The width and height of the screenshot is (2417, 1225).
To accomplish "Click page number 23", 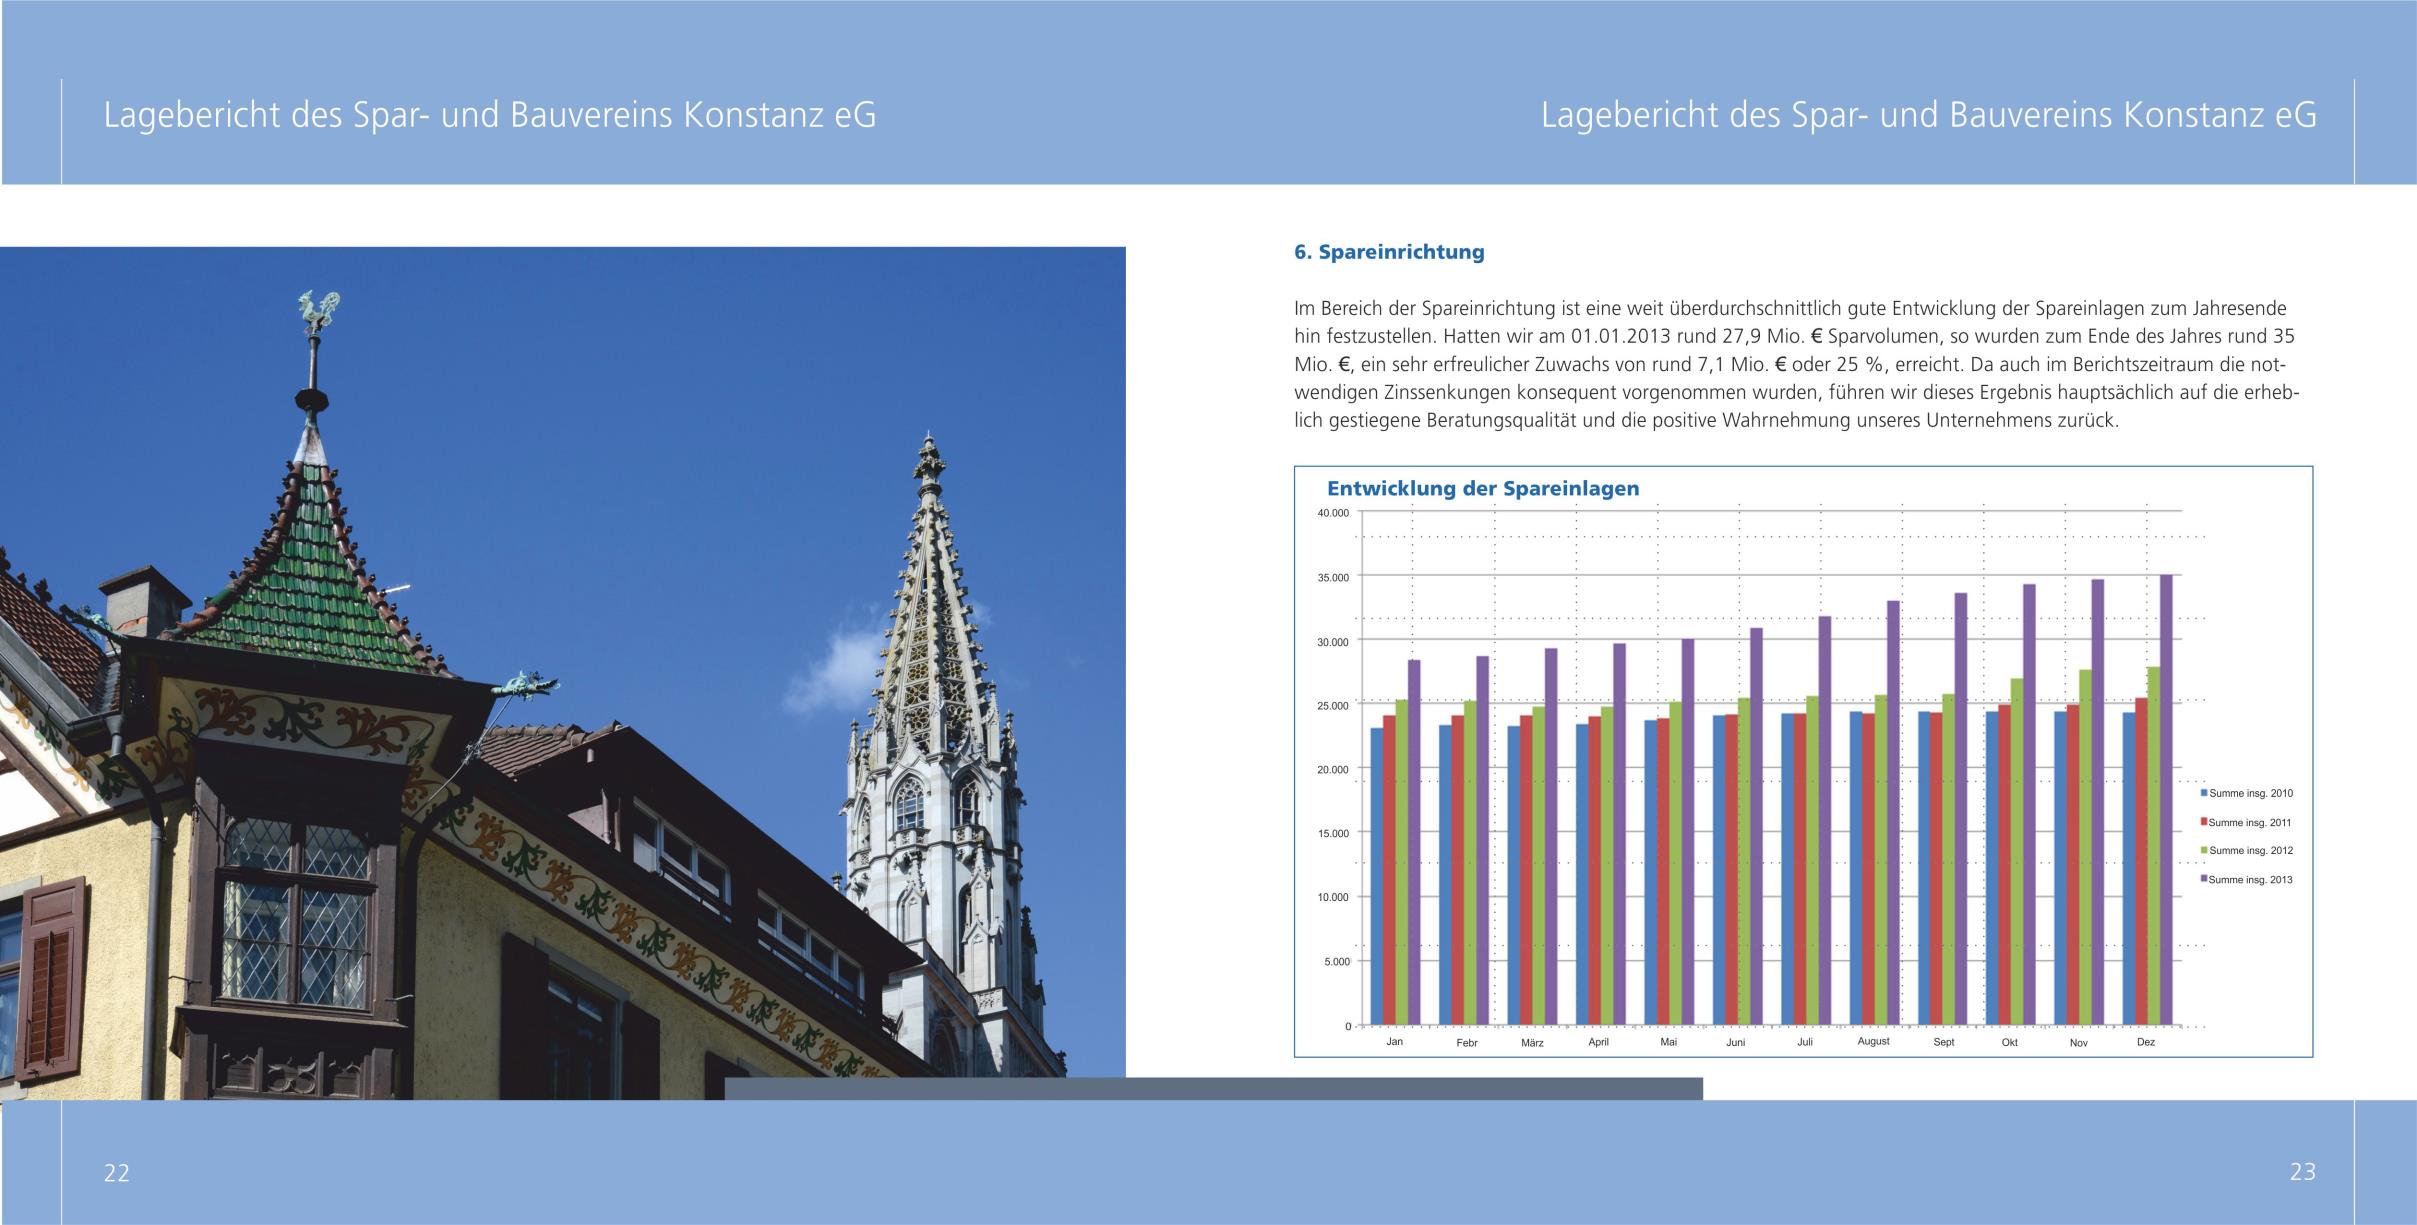I will tap(2303, 1172).
